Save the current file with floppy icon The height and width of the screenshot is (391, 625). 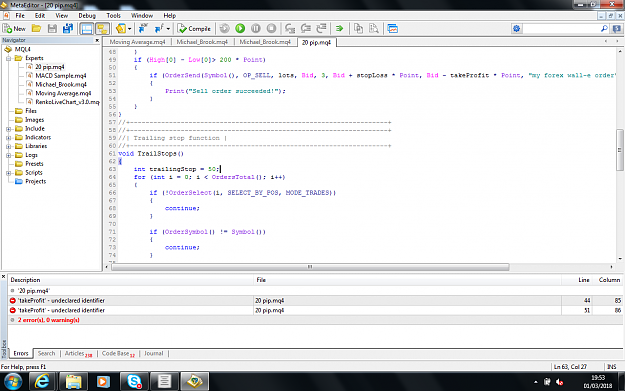[52, 29]
